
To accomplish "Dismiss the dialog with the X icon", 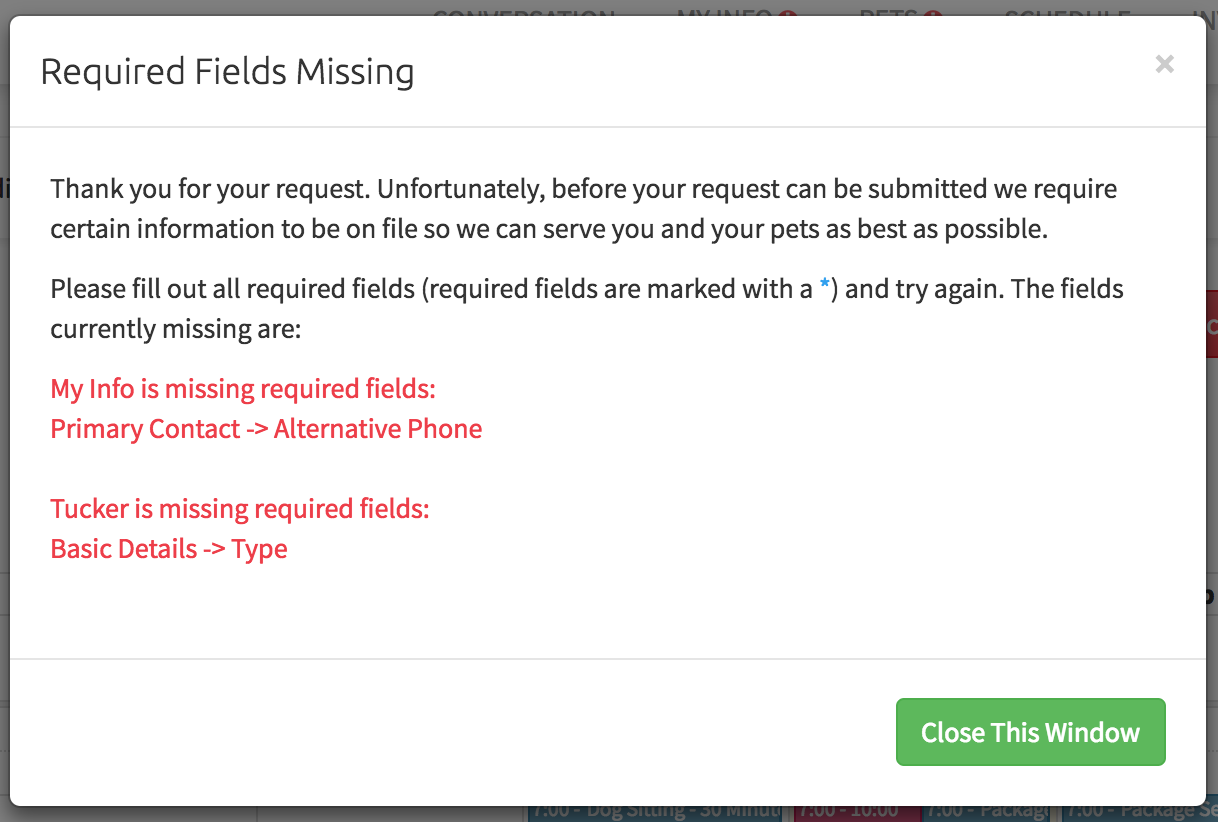I will (x=1164, y=64).
